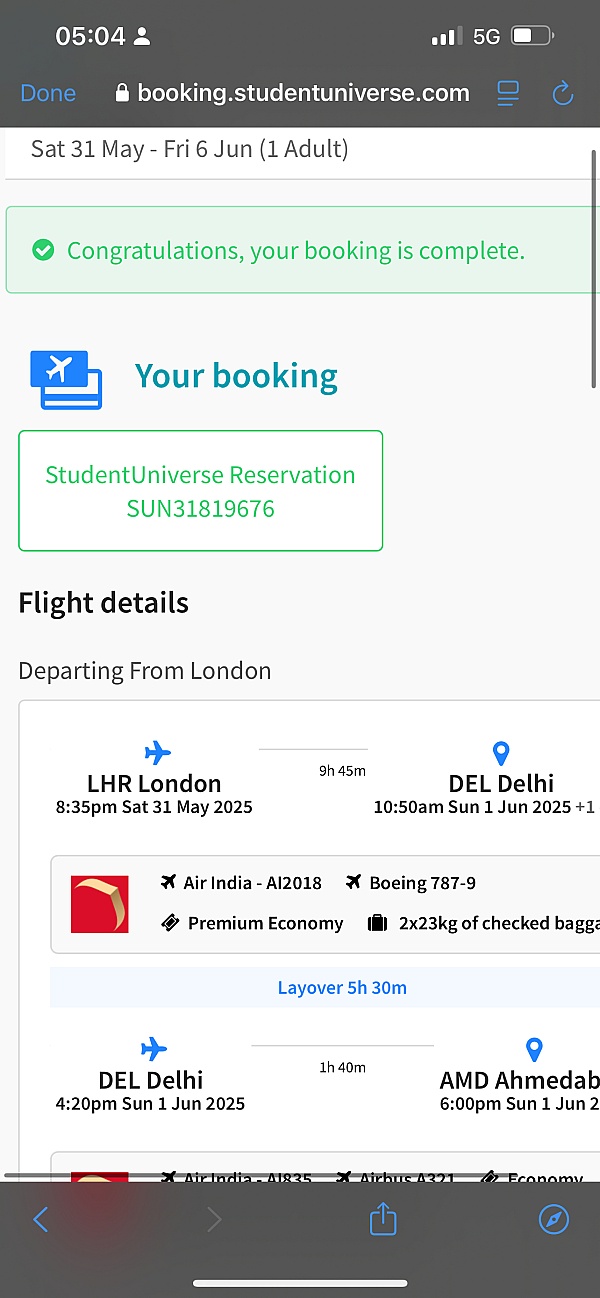Tap the DEL Delhi second departure plane icon
This screenshot has width=600, height=1298.
[x=154, y=1049]
